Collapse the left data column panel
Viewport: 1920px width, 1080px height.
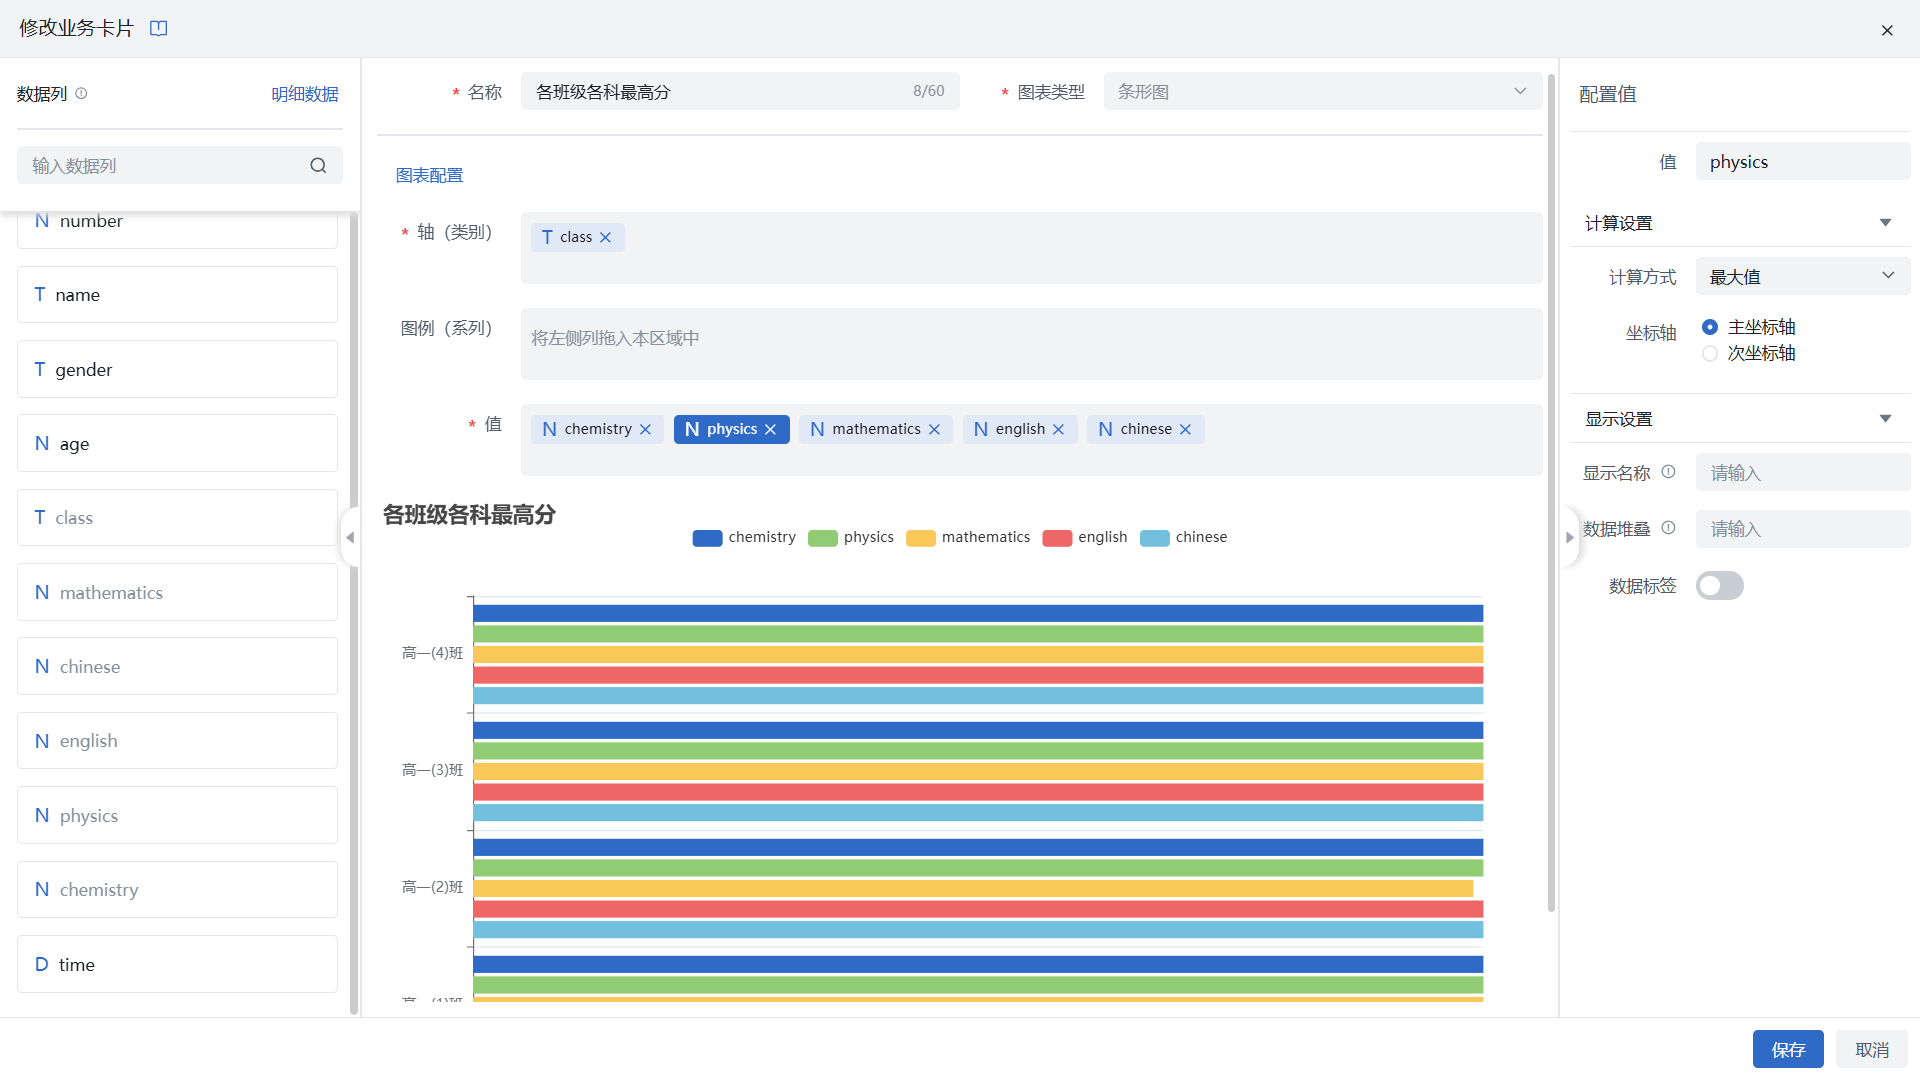pos(350,538)
